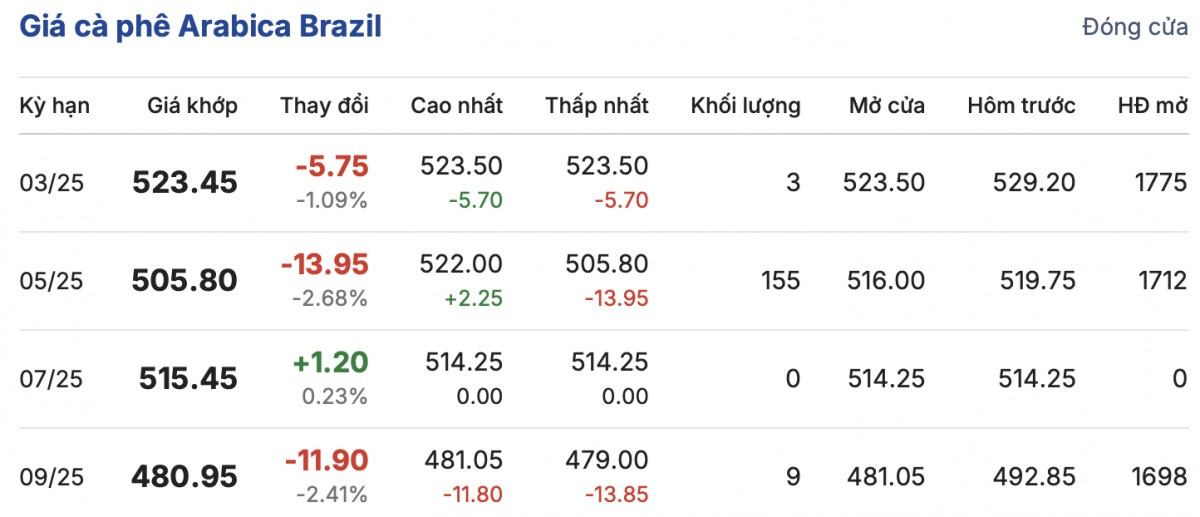Click the 'Đóng cửa' status label
This screenshot has height=517, width=1200.
click(1135, 28)
